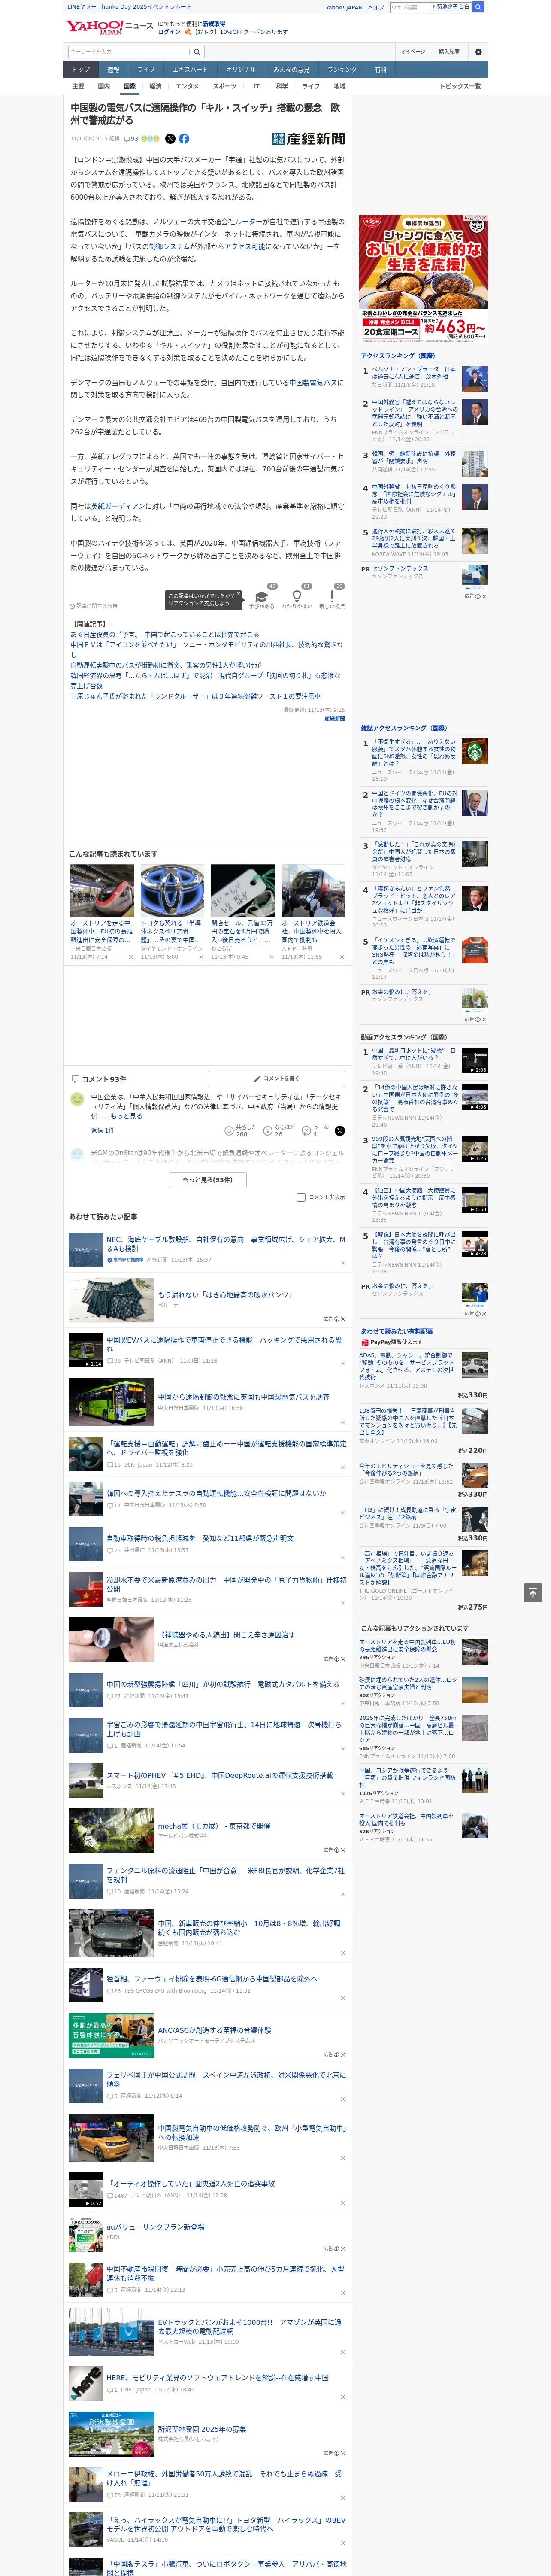This screenshot has height=2576, width=551.
Task: Select the スポーツ category
Action: point(225,86)
